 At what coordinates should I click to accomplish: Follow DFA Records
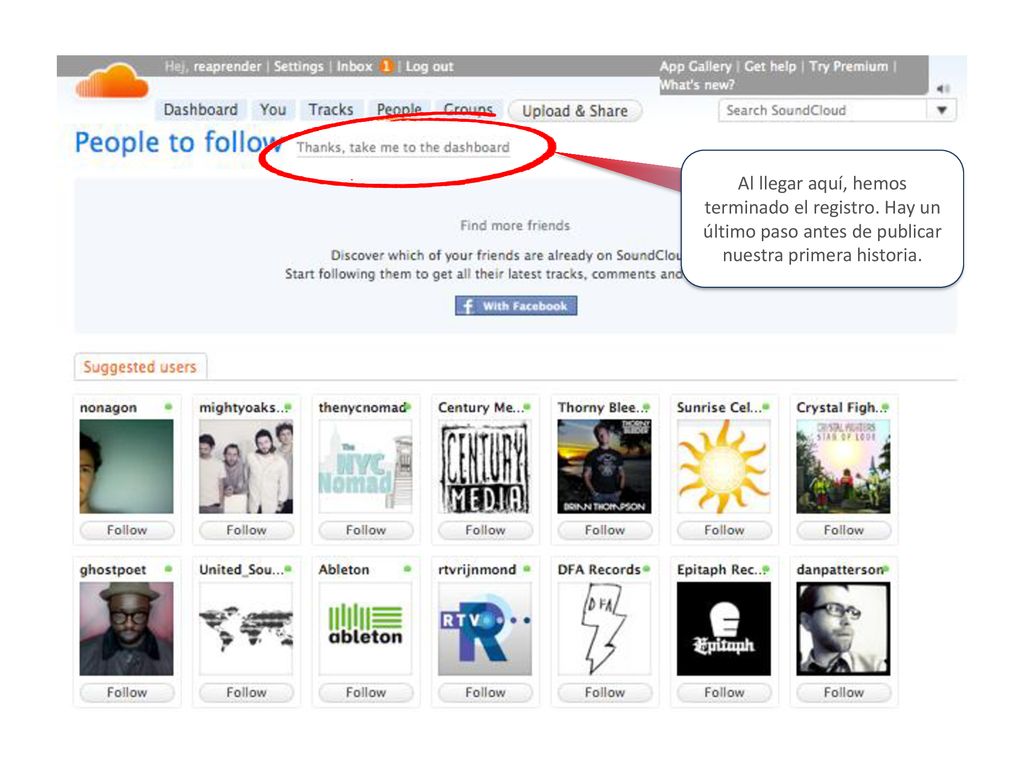605,692
